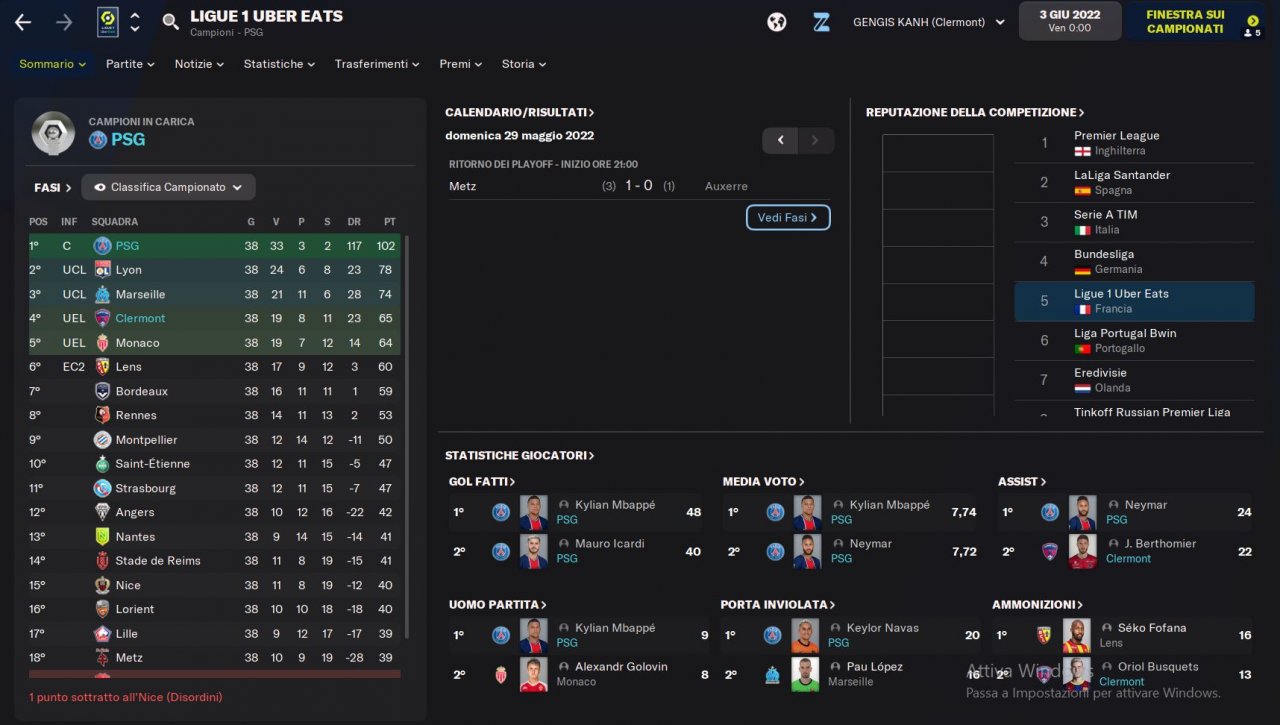
Task: Open the Partite menu
Action: [130, 64]
